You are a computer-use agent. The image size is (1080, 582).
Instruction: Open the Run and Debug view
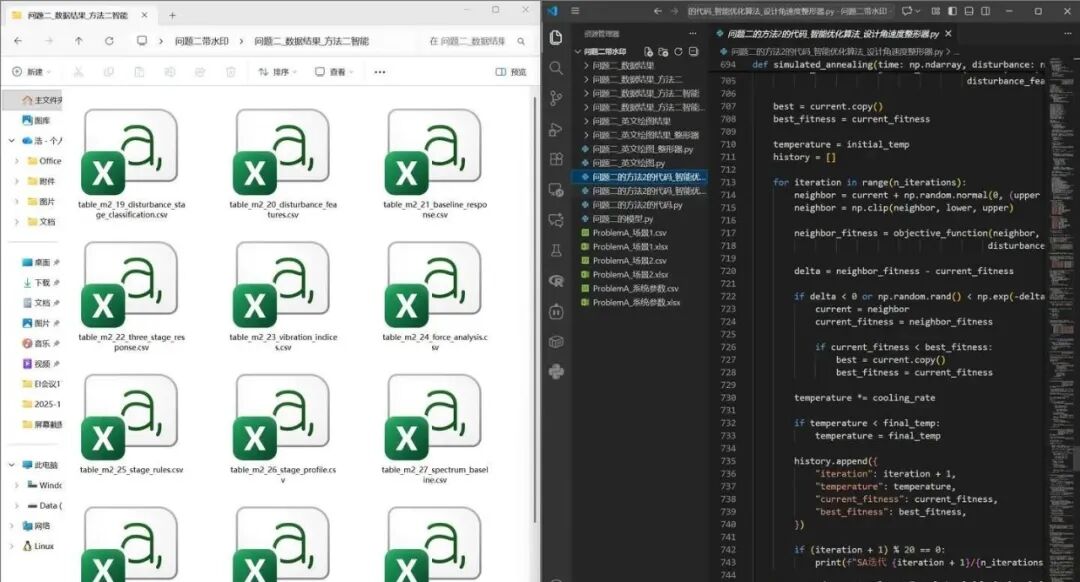click(x=556, y=129)
